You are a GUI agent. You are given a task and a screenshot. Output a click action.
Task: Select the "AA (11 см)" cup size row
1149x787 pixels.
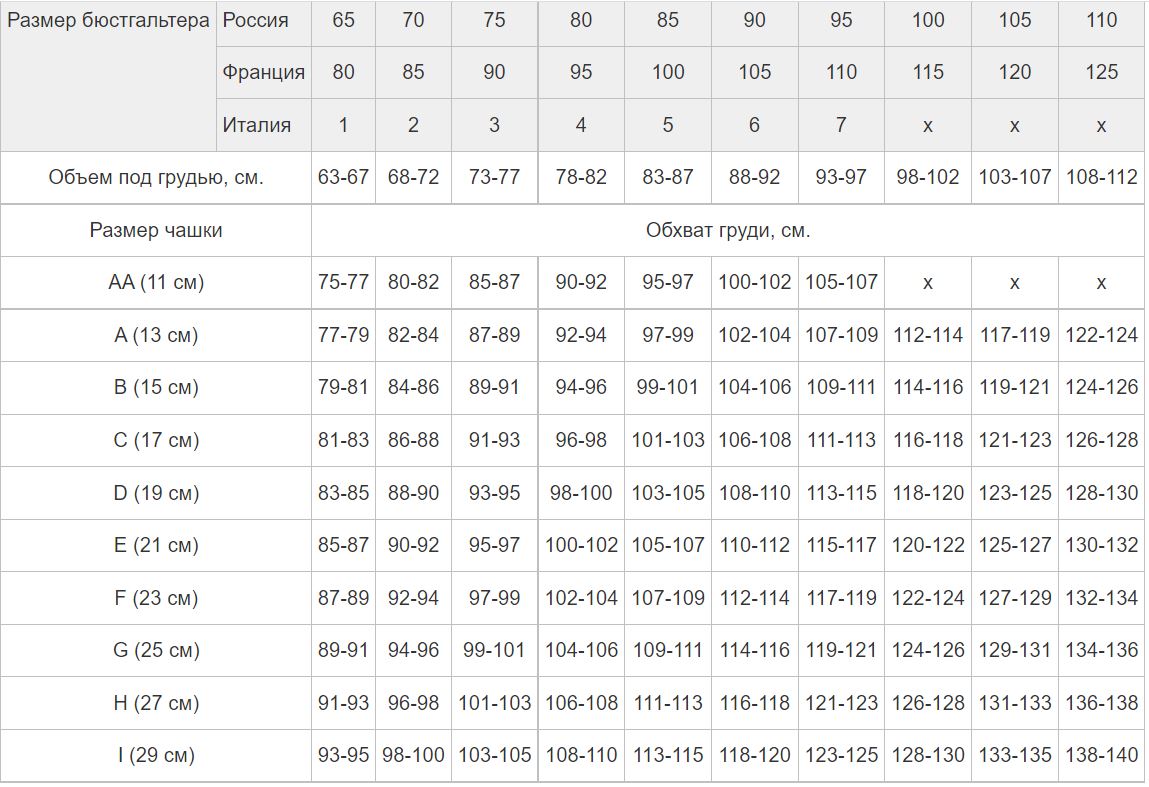[x=572, y=282]
